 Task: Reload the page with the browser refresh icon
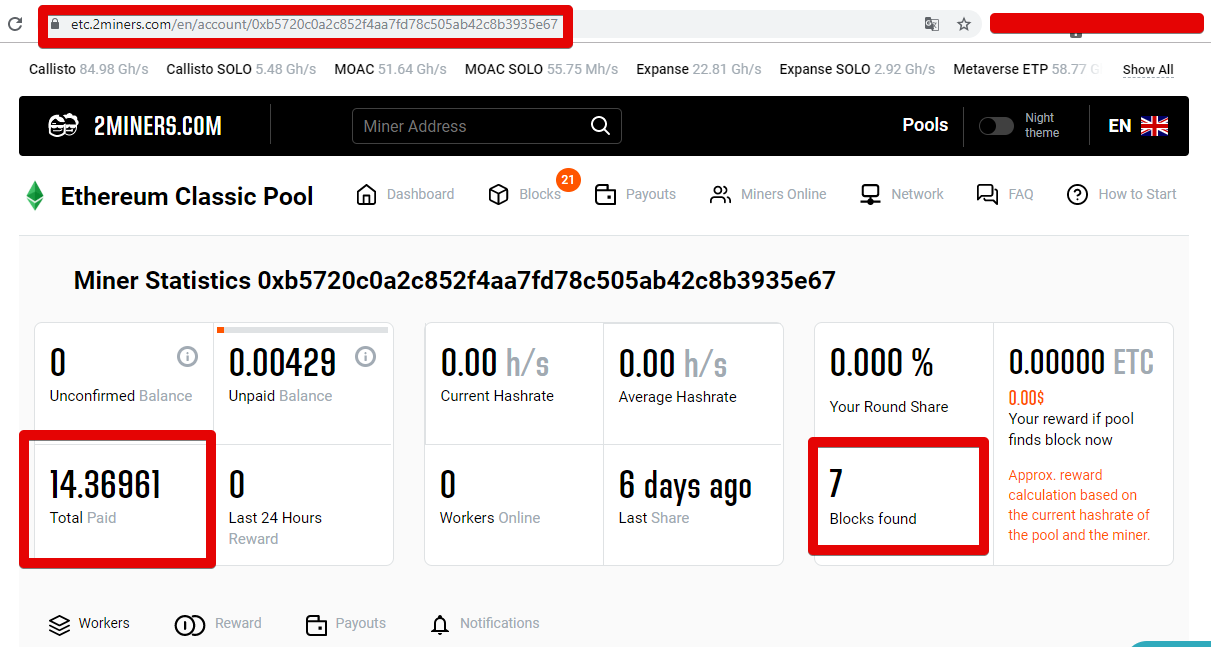(15, 24)
